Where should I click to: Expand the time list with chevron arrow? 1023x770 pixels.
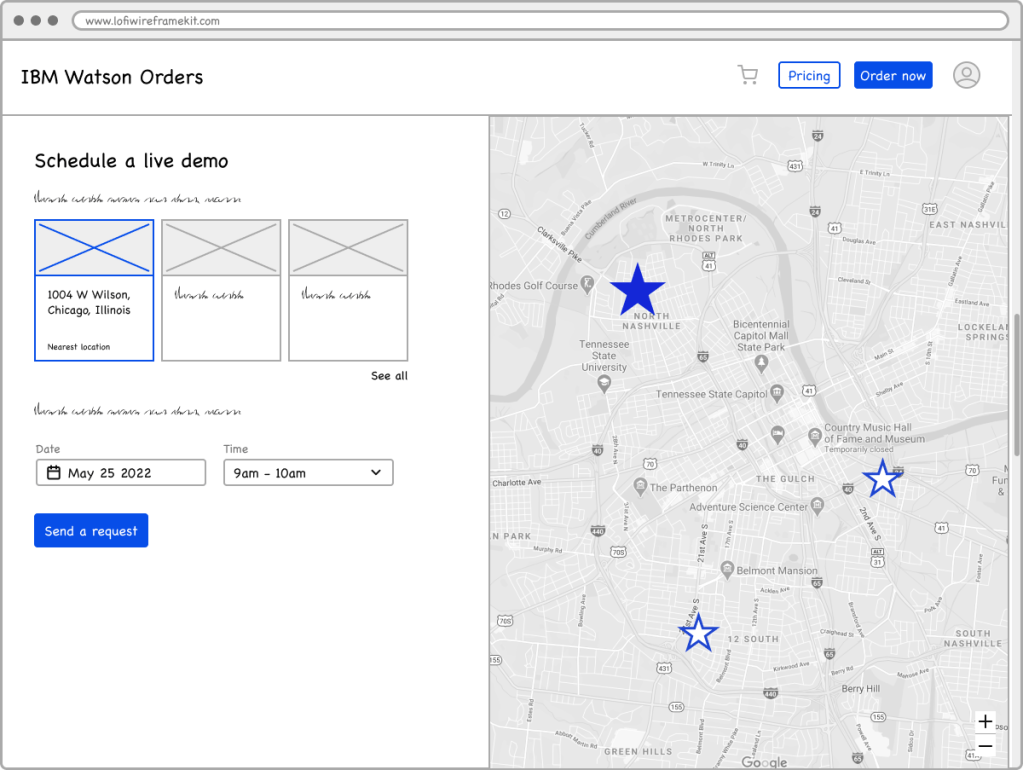click(x=376, y=473)
